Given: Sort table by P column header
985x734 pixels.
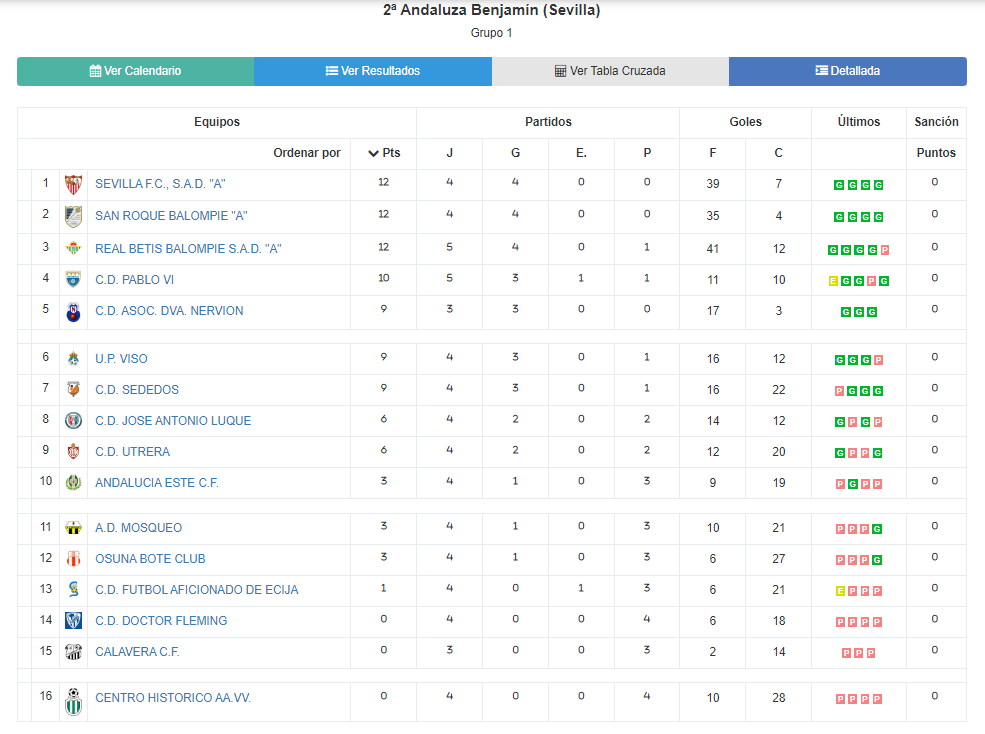Looking at the screenshot, I should [647, 153].
